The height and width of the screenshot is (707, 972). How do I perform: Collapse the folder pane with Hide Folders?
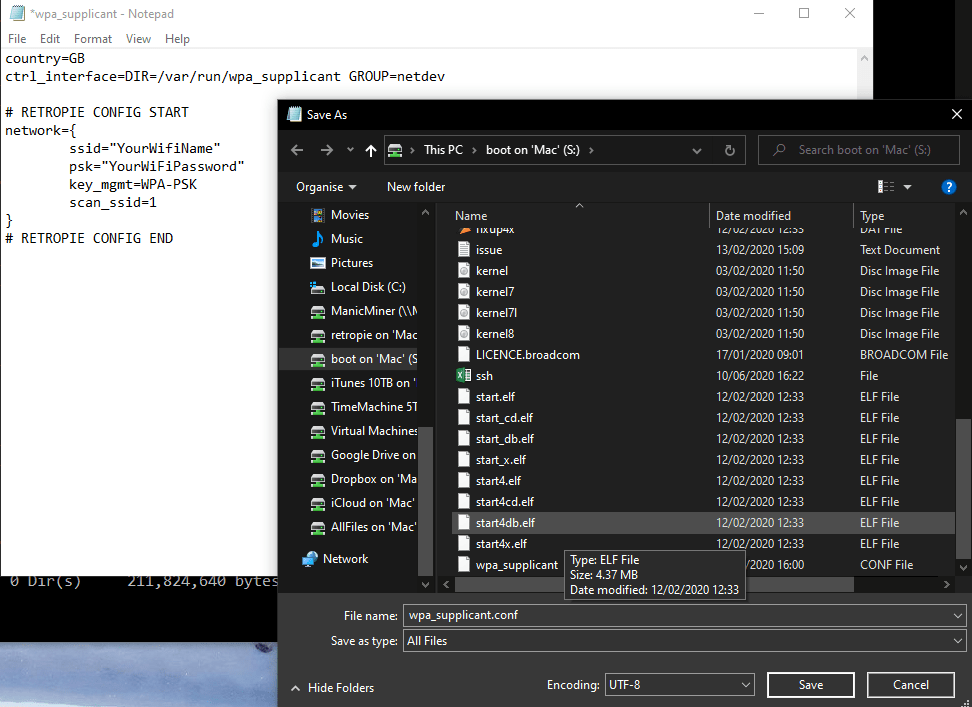332,687
